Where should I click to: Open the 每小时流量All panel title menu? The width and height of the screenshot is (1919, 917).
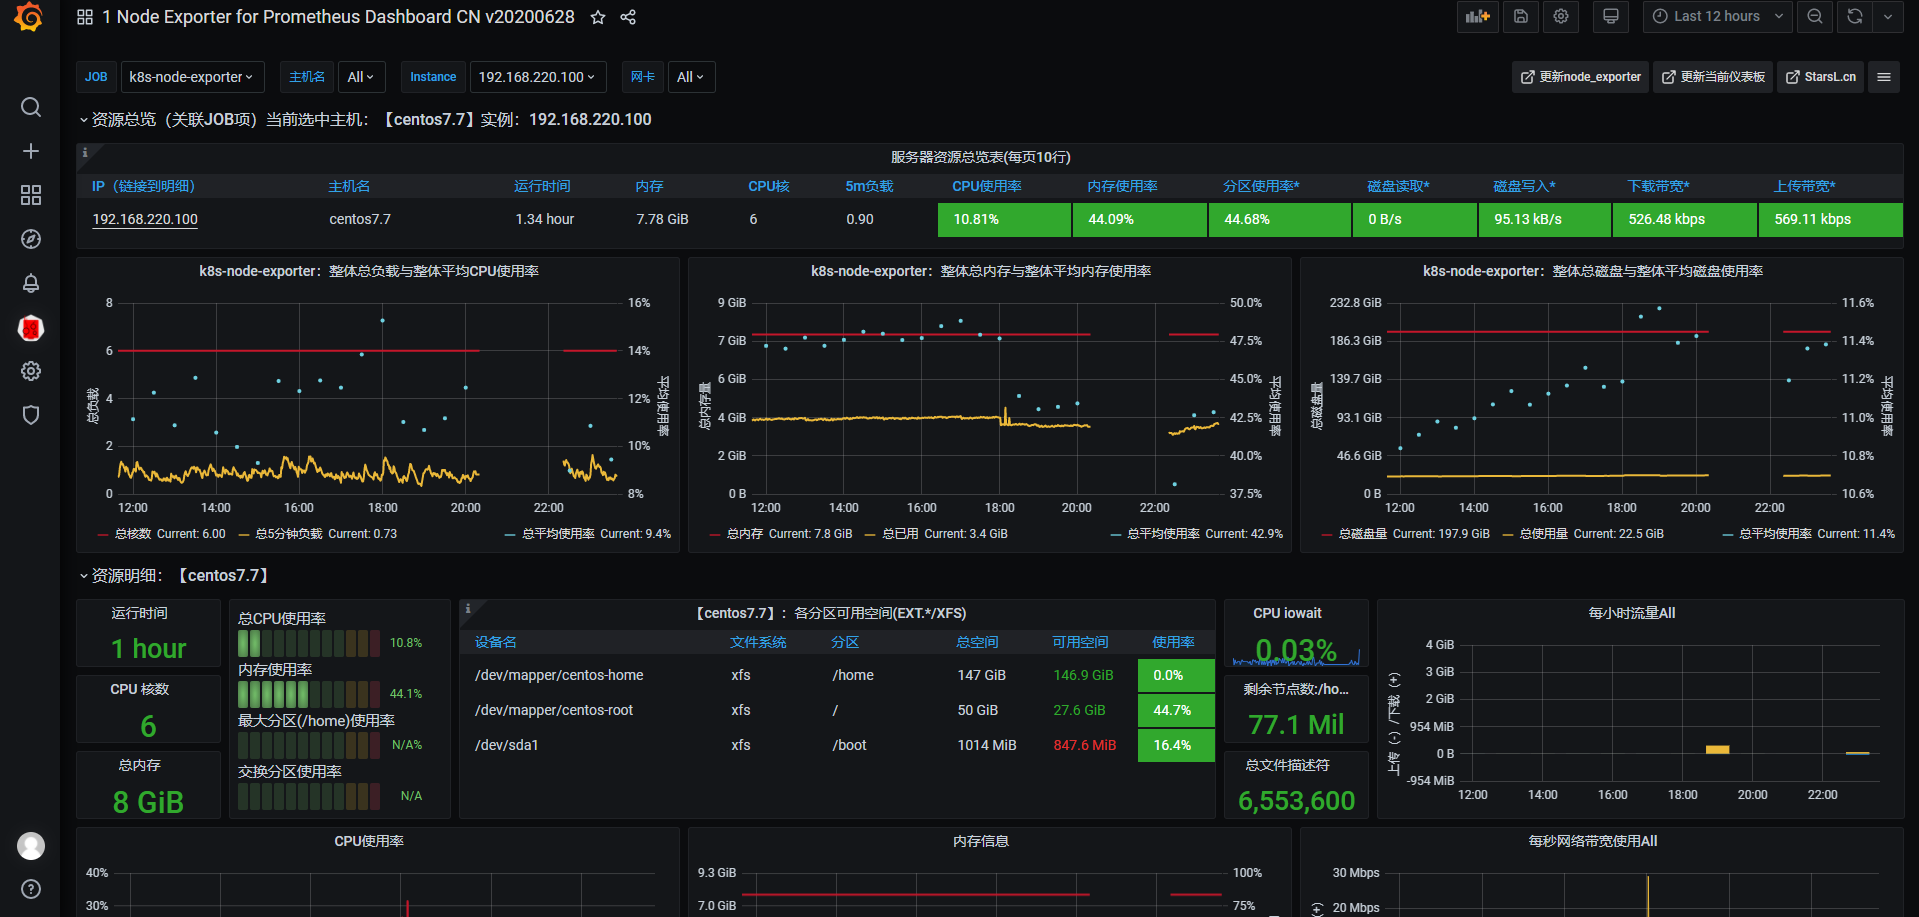1632,613
